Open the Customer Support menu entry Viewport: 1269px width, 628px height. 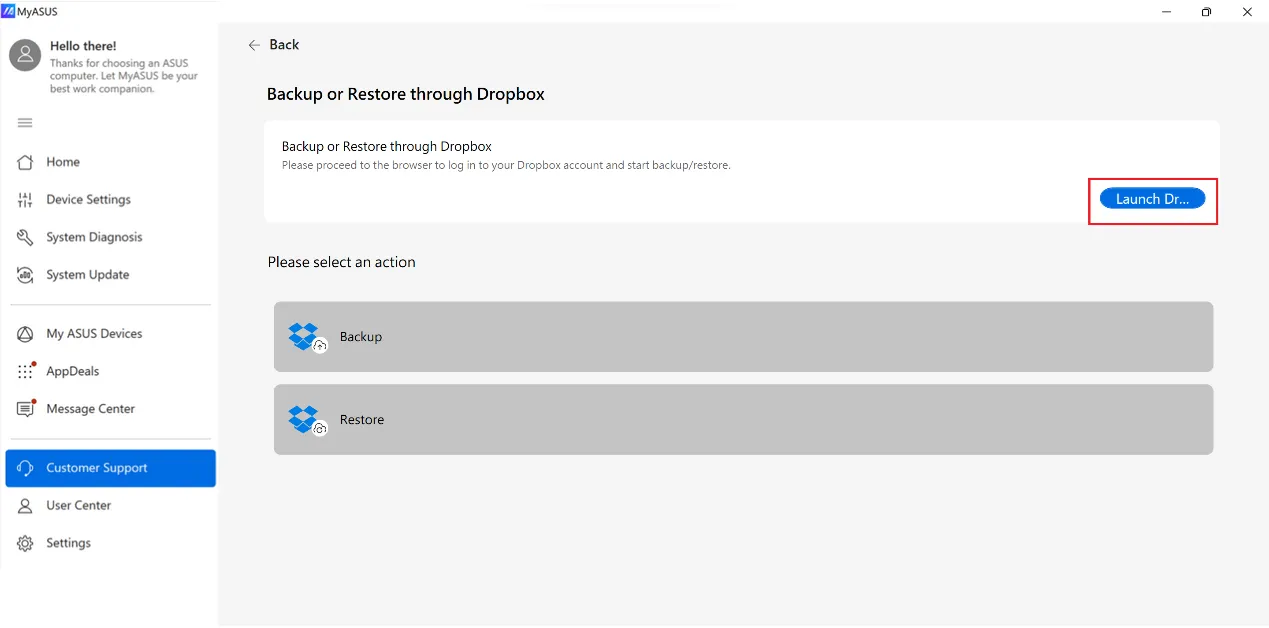[95, 467]
